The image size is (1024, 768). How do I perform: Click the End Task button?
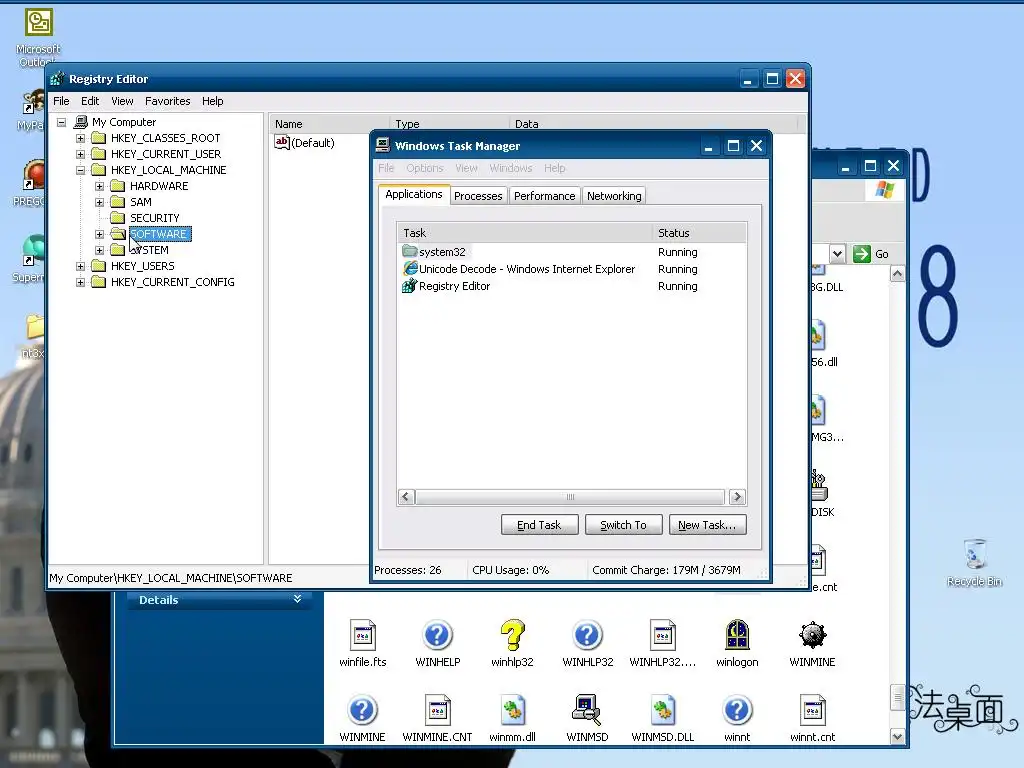point(539,525)
